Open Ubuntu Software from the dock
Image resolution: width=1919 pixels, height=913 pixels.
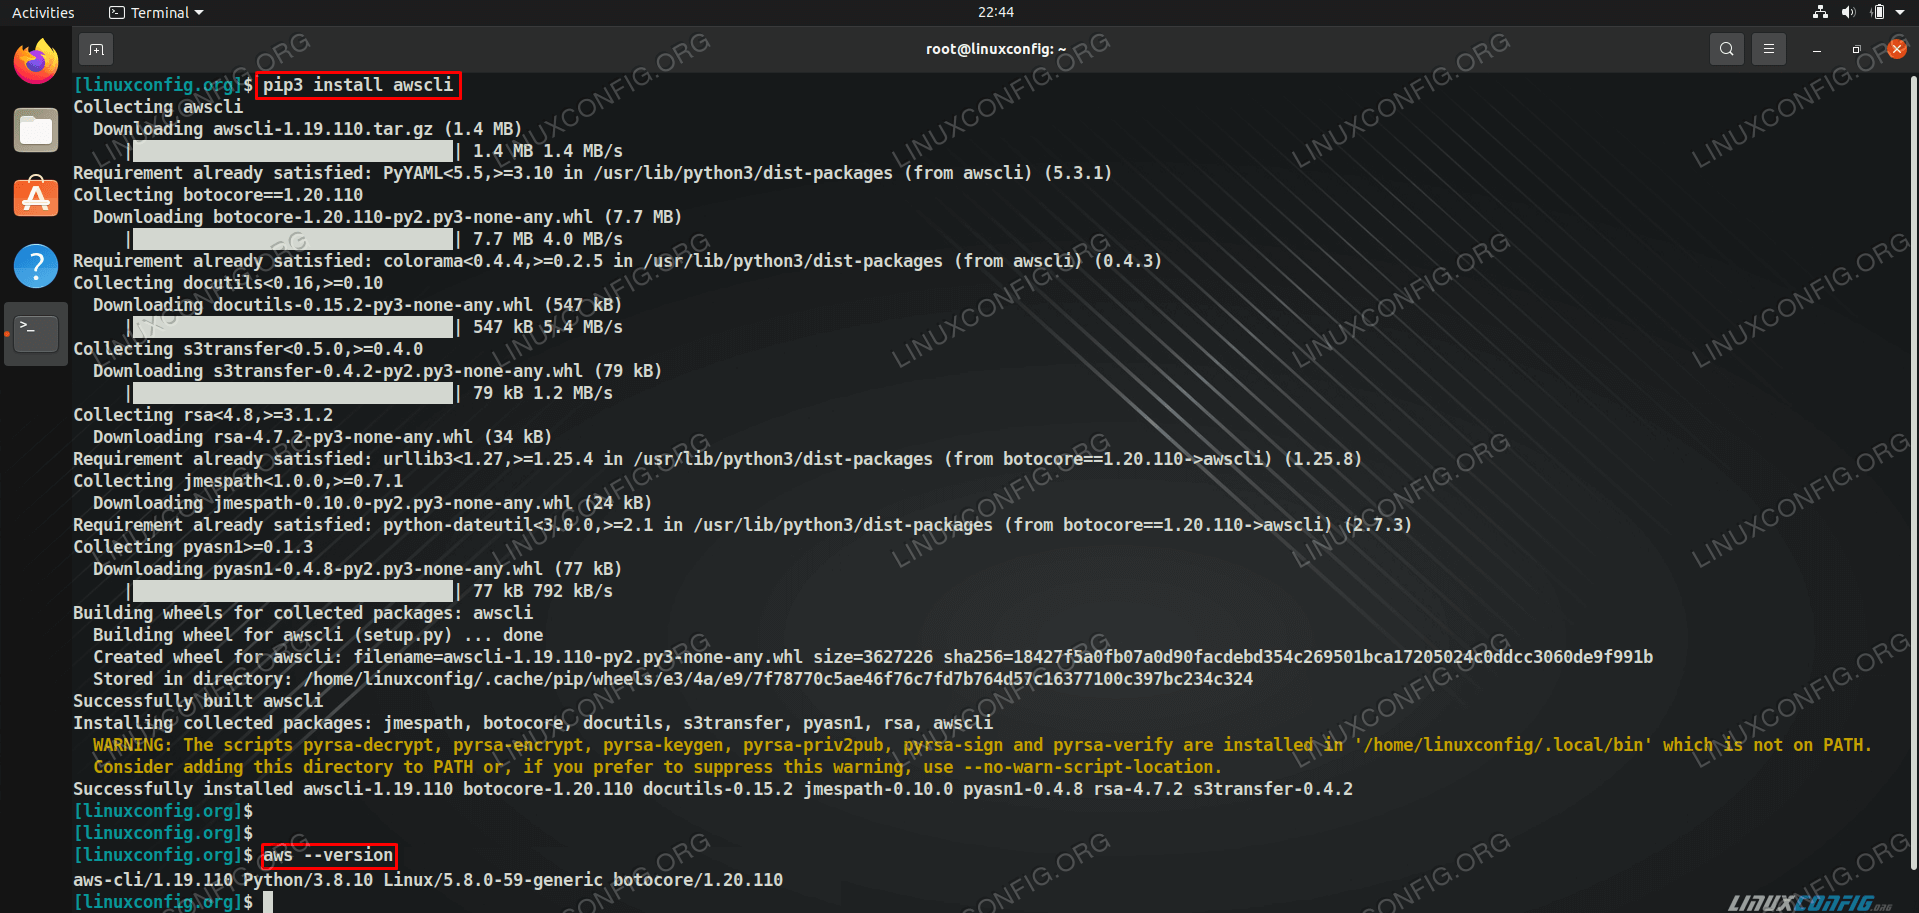pyautogui.click(x=36, y=198)
